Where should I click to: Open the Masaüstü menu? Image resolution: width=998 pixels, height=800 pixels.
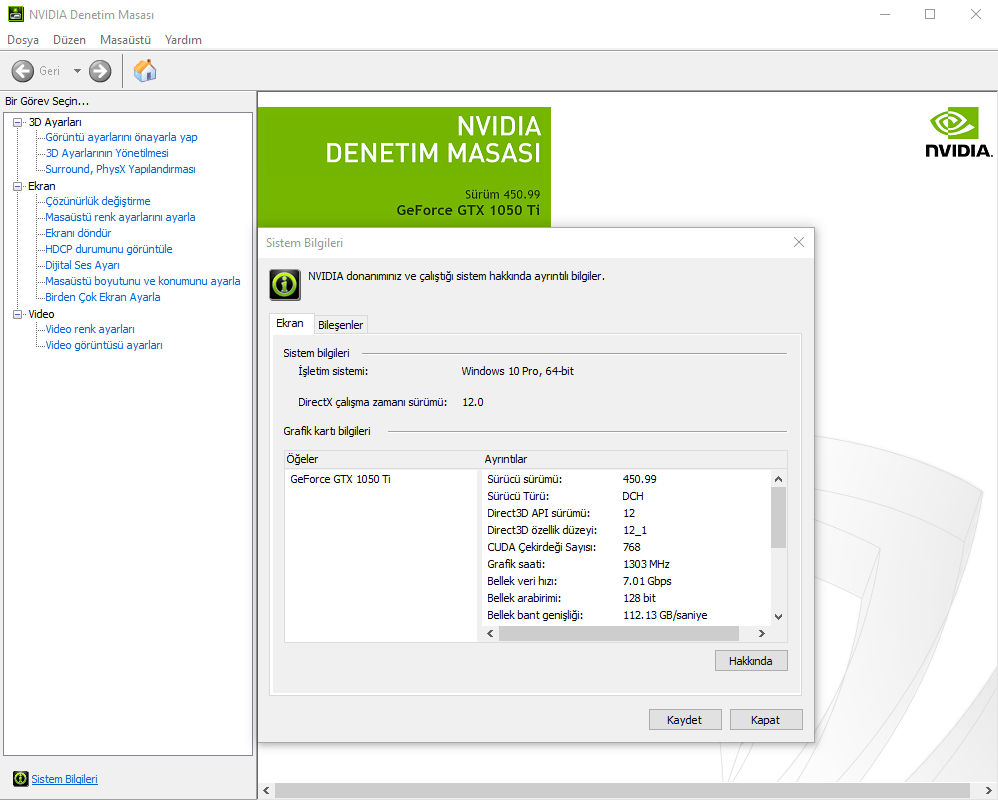pyautogui.click(x=125, y=39)
